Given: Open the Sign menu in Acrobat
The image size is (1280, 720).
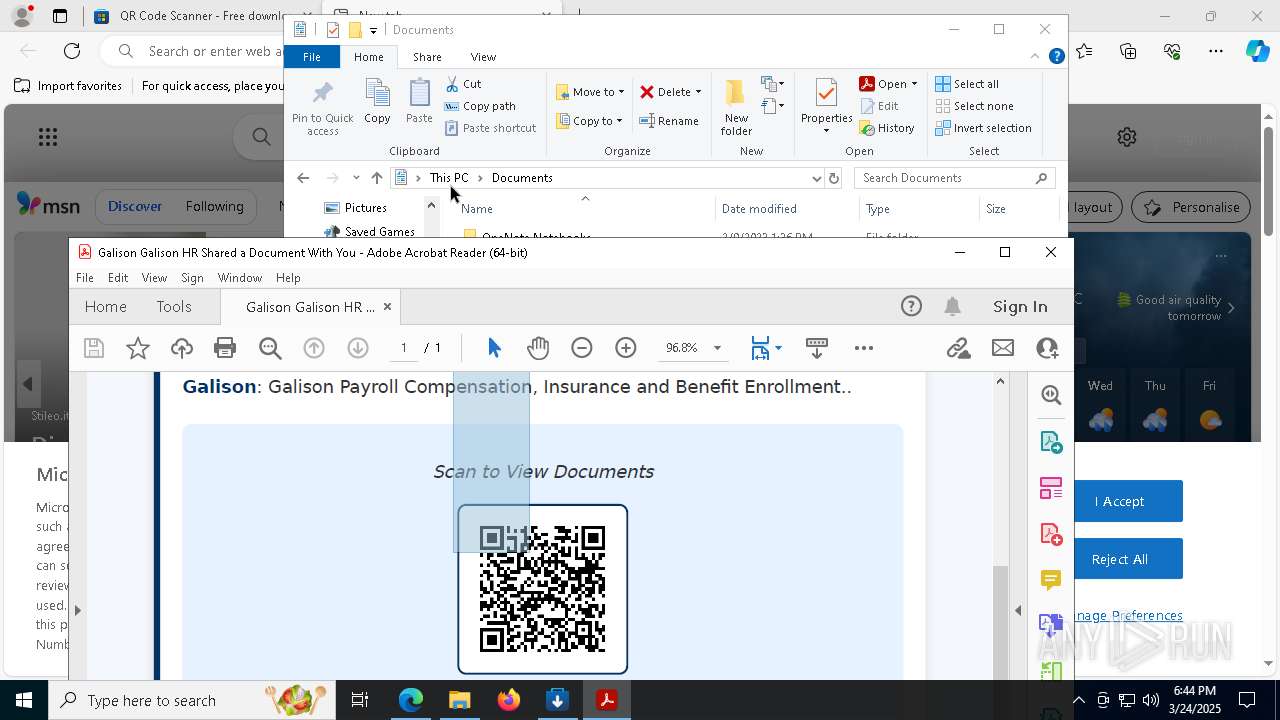Looking at the screenshot, I should pos(192,278).
